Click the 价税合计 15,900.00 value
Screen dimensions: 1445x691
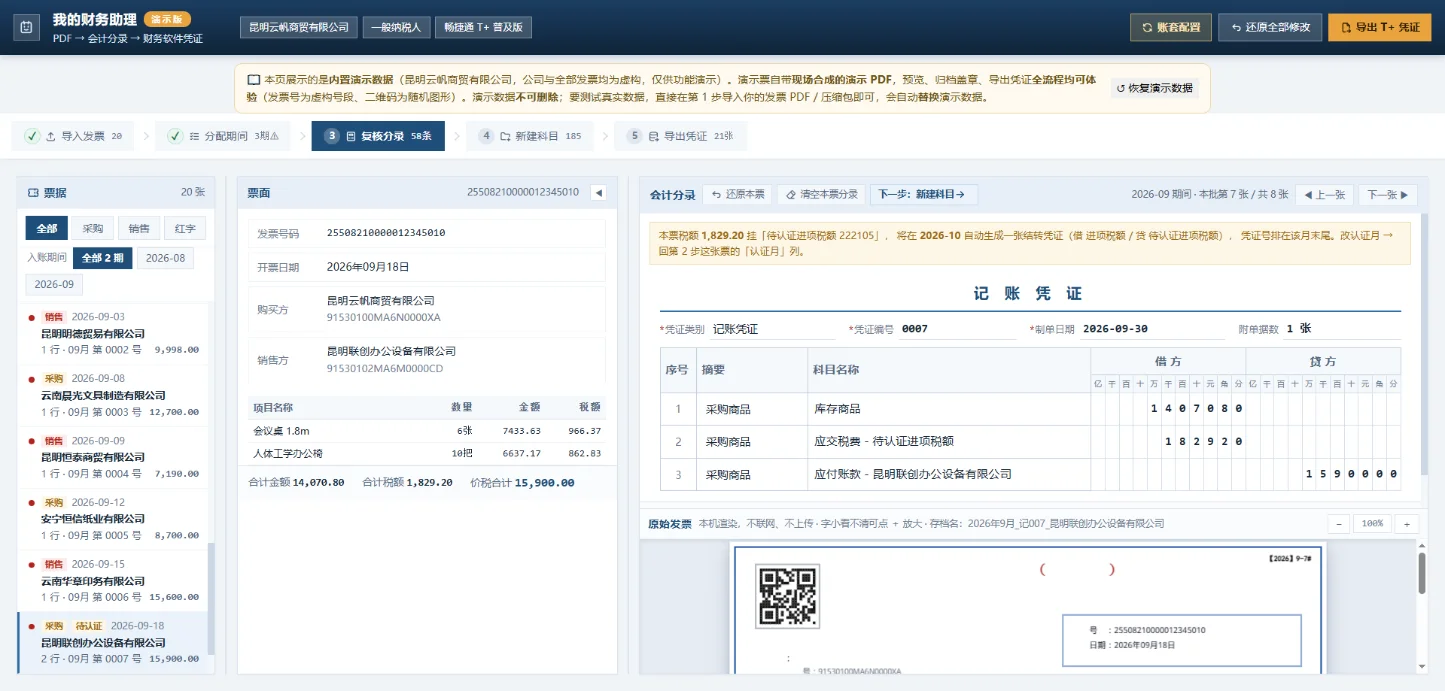click(x=544, y=482)
